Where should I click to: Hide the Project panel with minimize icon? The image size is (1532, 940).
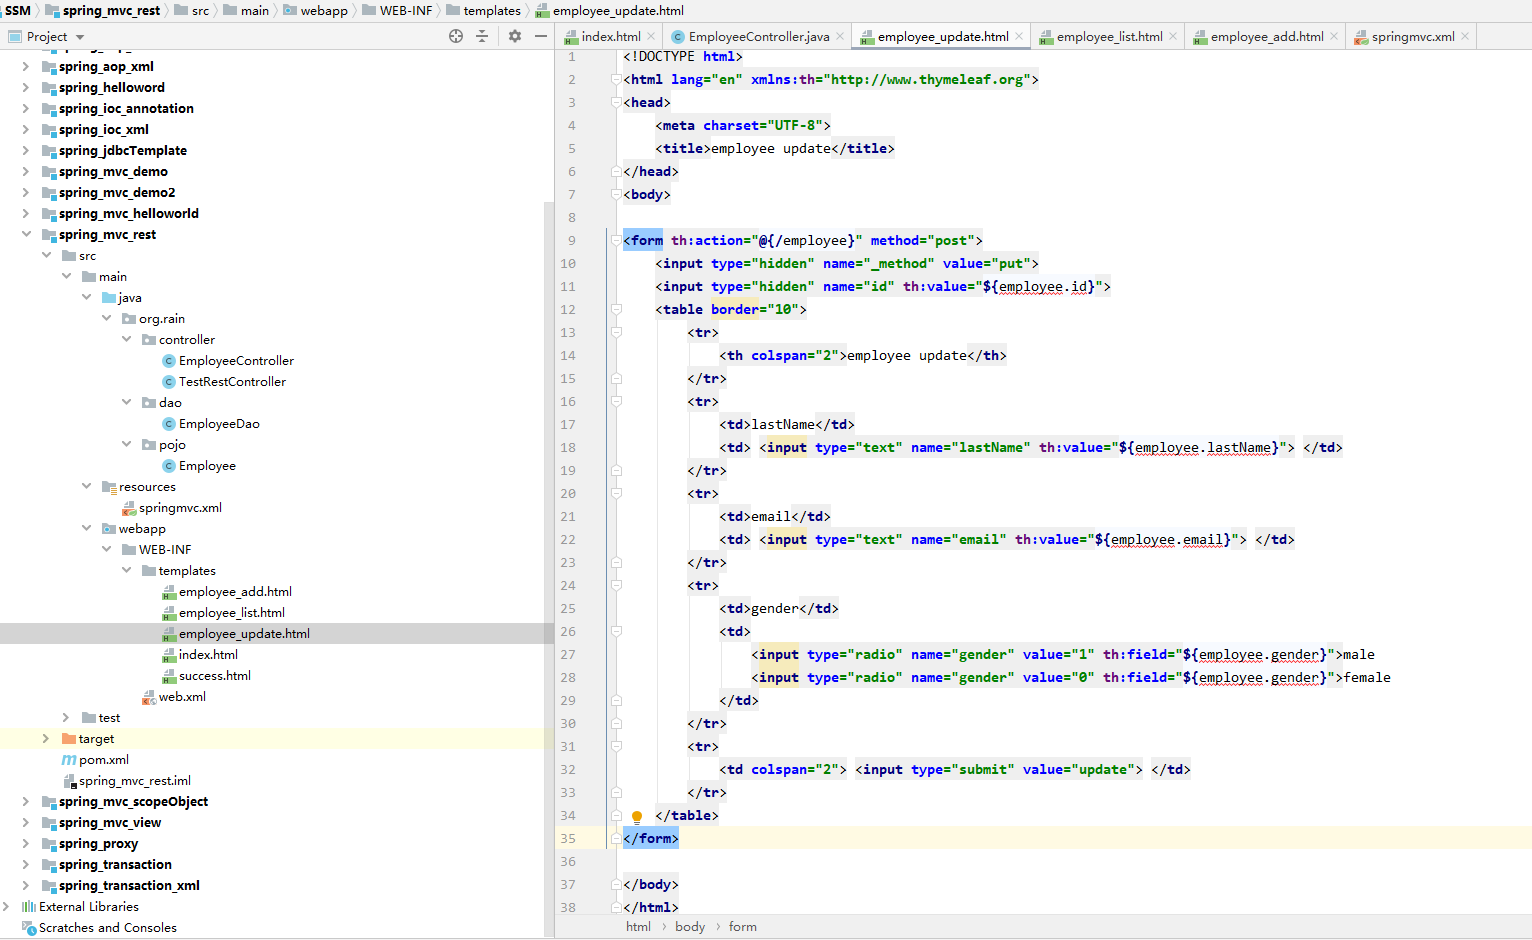click(541, 36)
